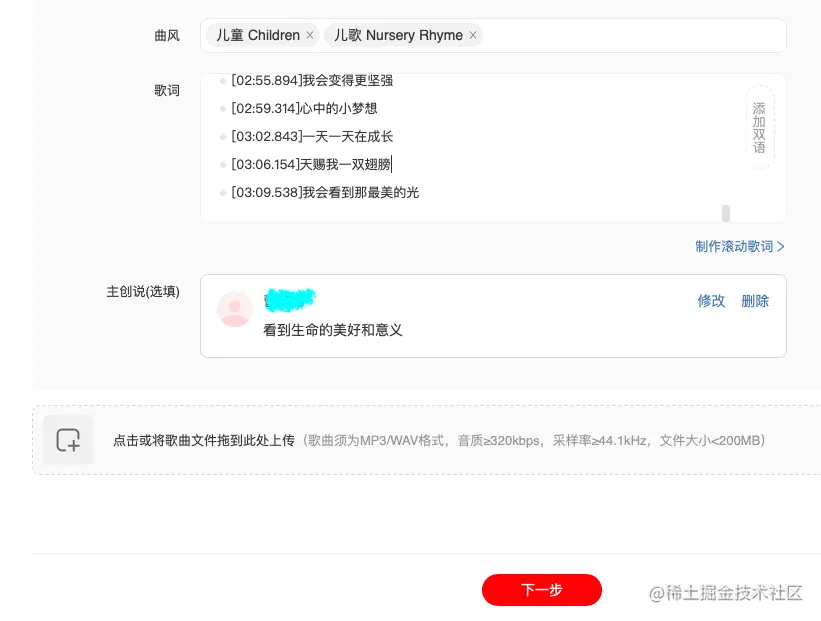The image size is (821, 621).
Task: Click the comment text 看到生命的美好和意义
Action: [x=332, y=330]
